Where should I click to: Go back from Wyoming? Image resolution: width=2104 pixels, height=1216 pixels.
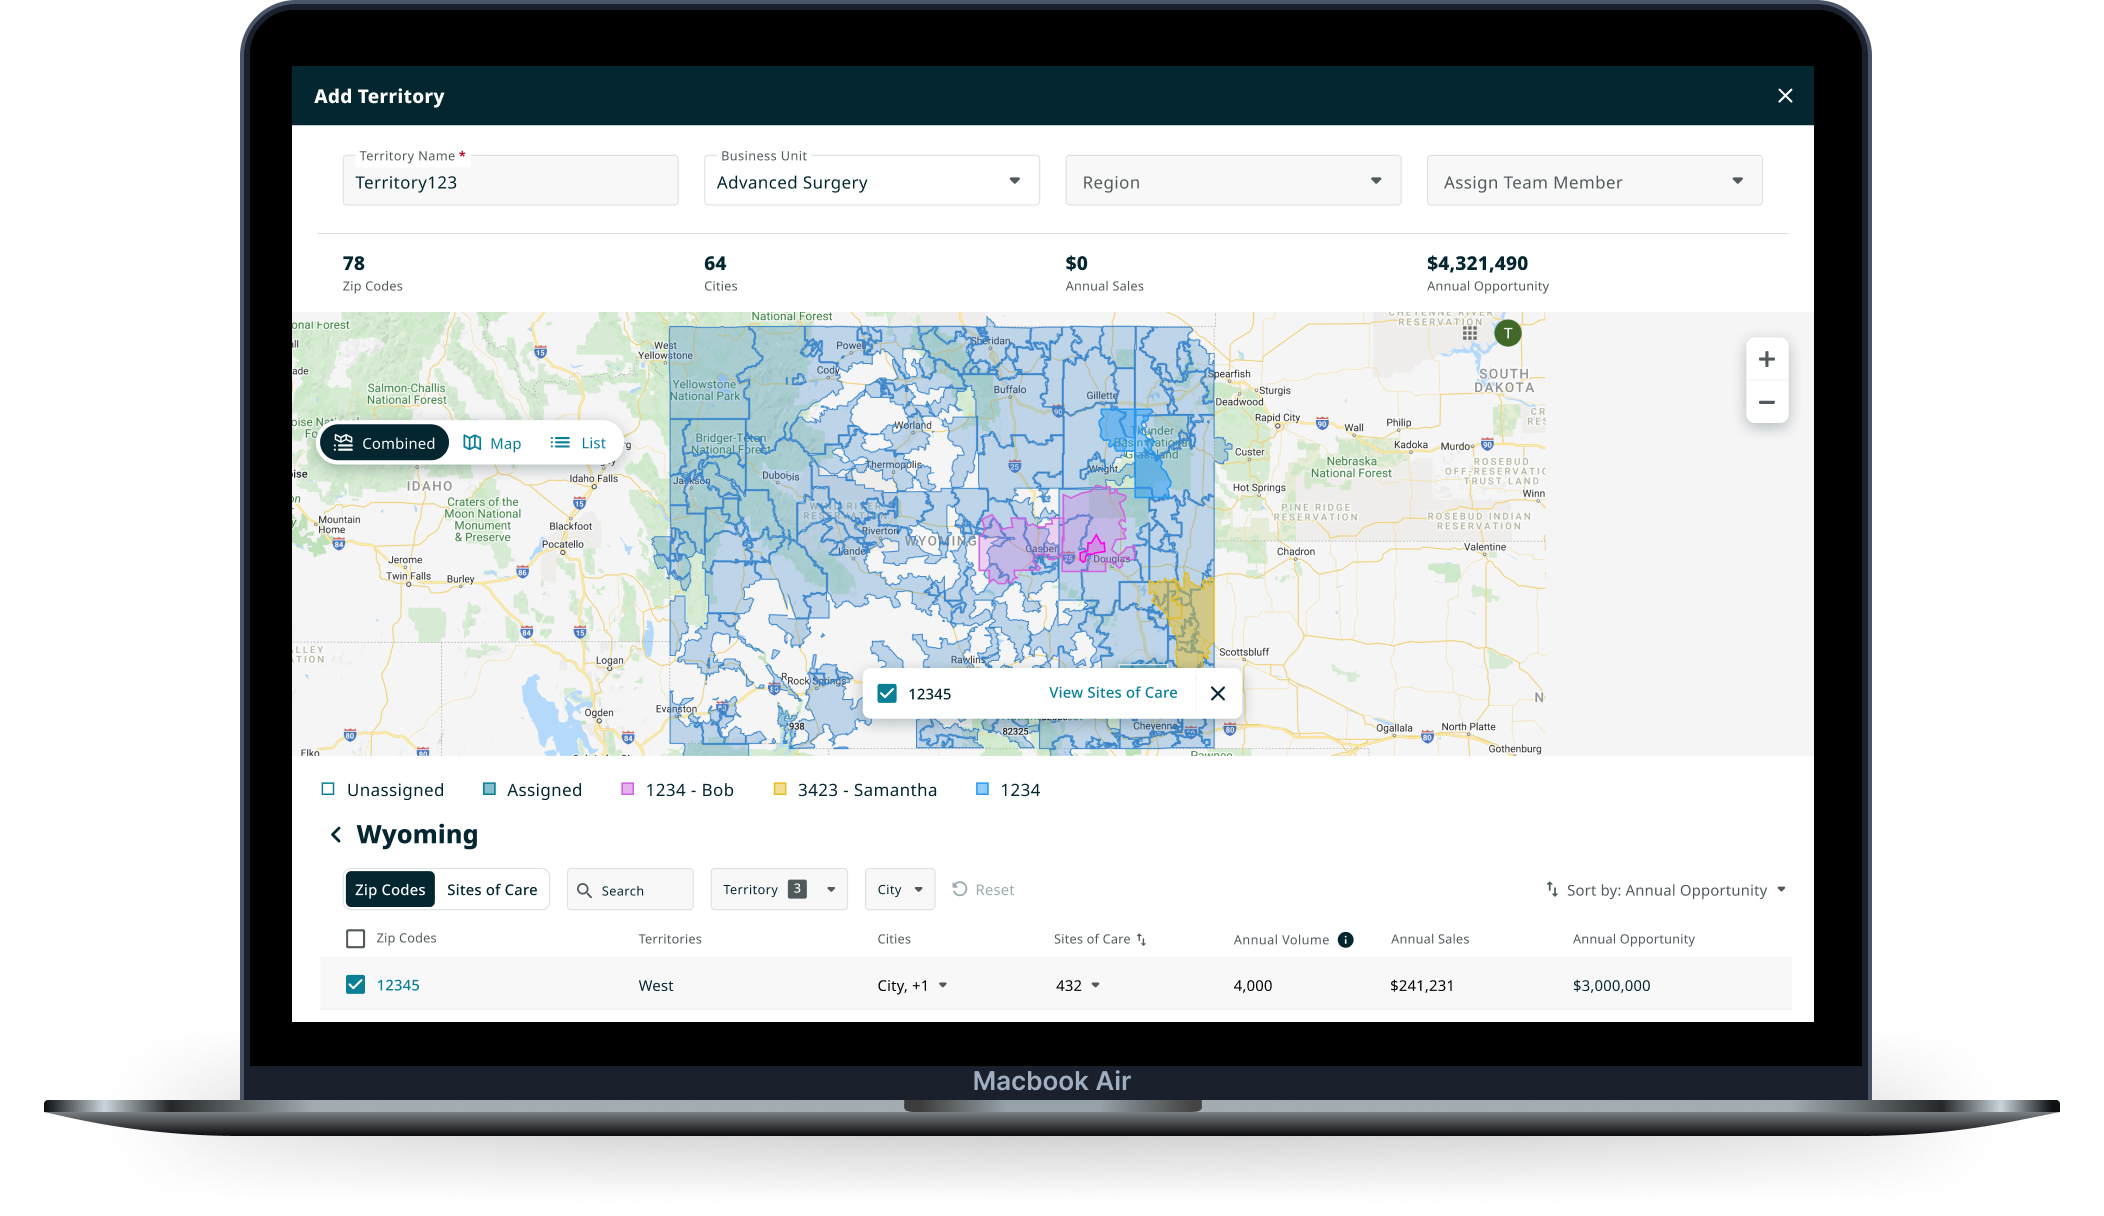336,834
